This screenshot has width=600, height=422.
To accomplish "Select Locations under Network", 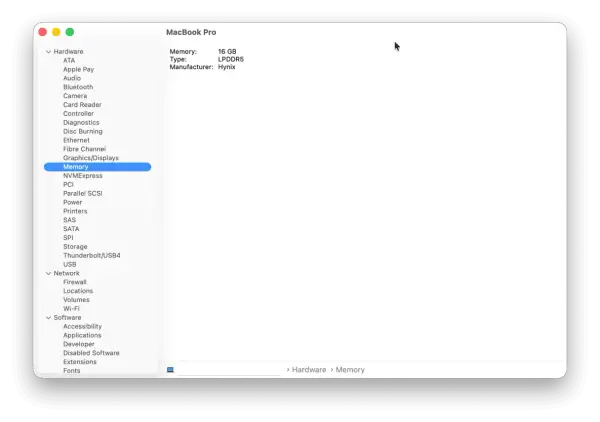I will point(78,291).
